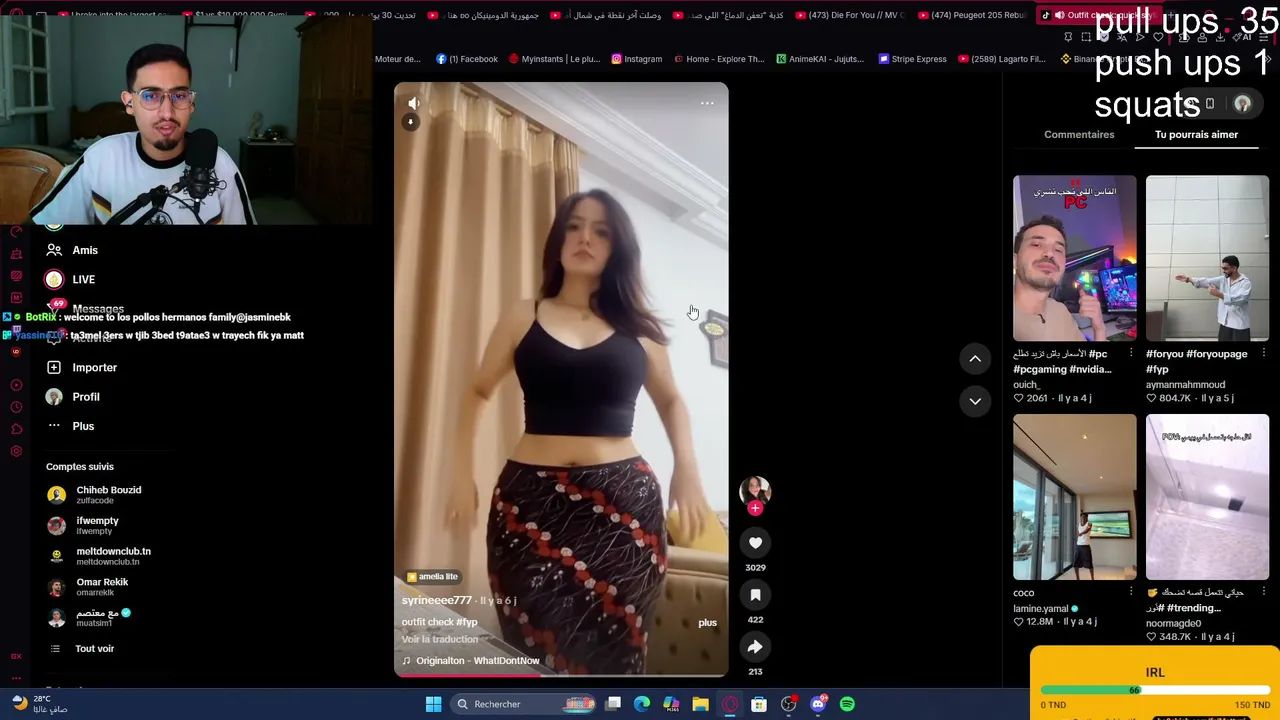Open Importer to upload a video
1280x720 pixels.
pyautogui.click(x=82, y=367)
